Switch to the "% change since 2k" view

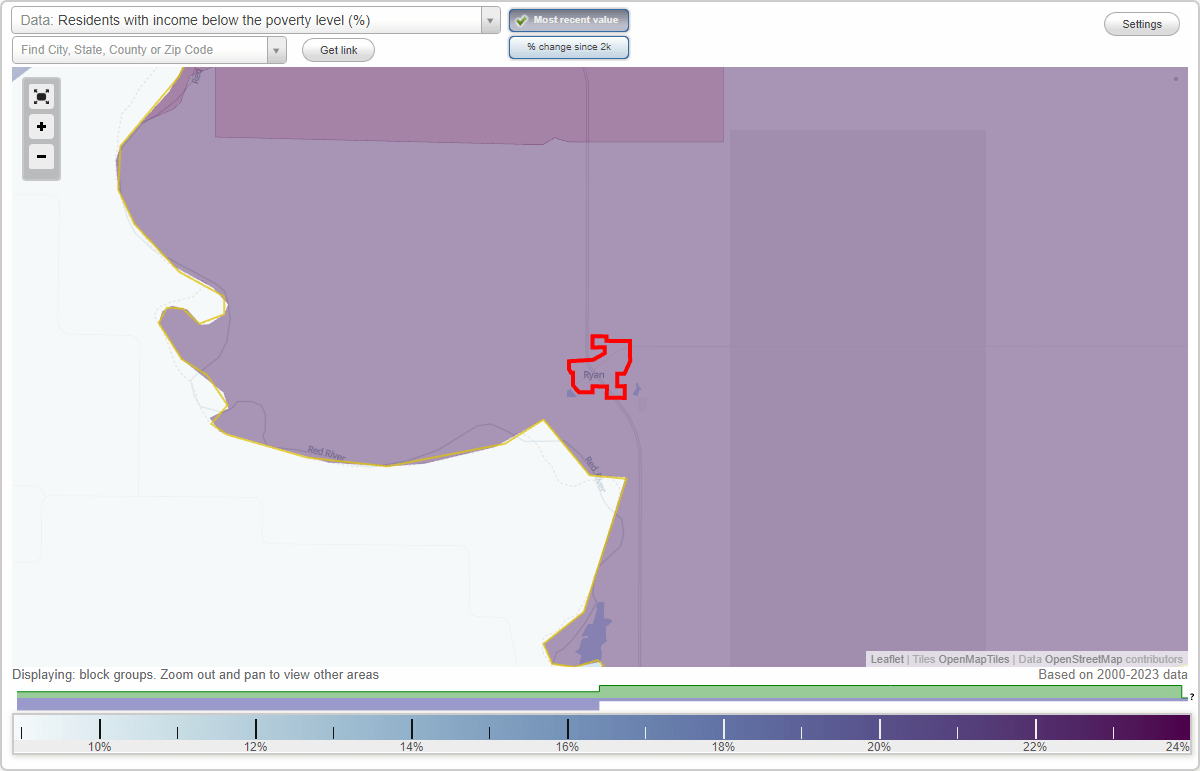click(x=568, y=46)
